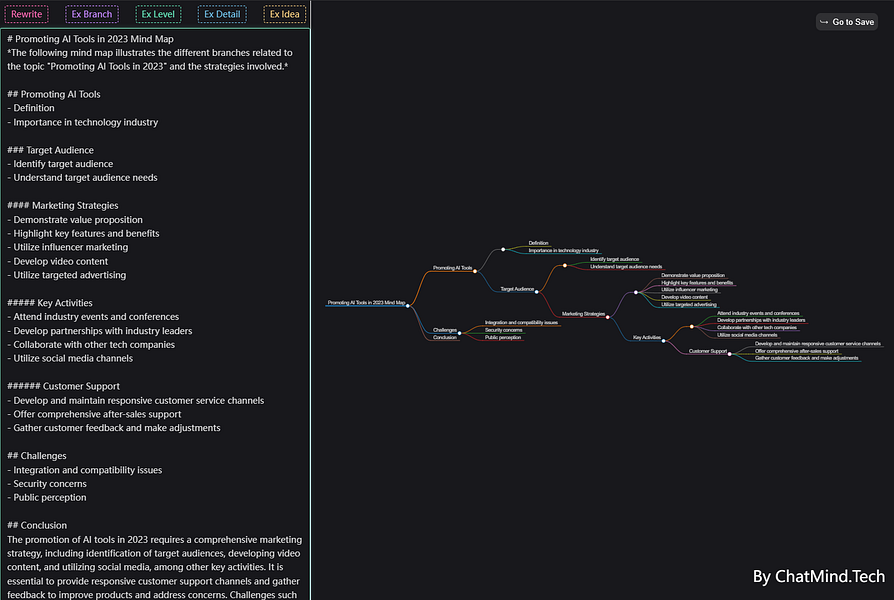Image resolution: width=894 pixels, height=600 pixels.
Task: Click the Ex Branch button
Action: coord(92,14)
